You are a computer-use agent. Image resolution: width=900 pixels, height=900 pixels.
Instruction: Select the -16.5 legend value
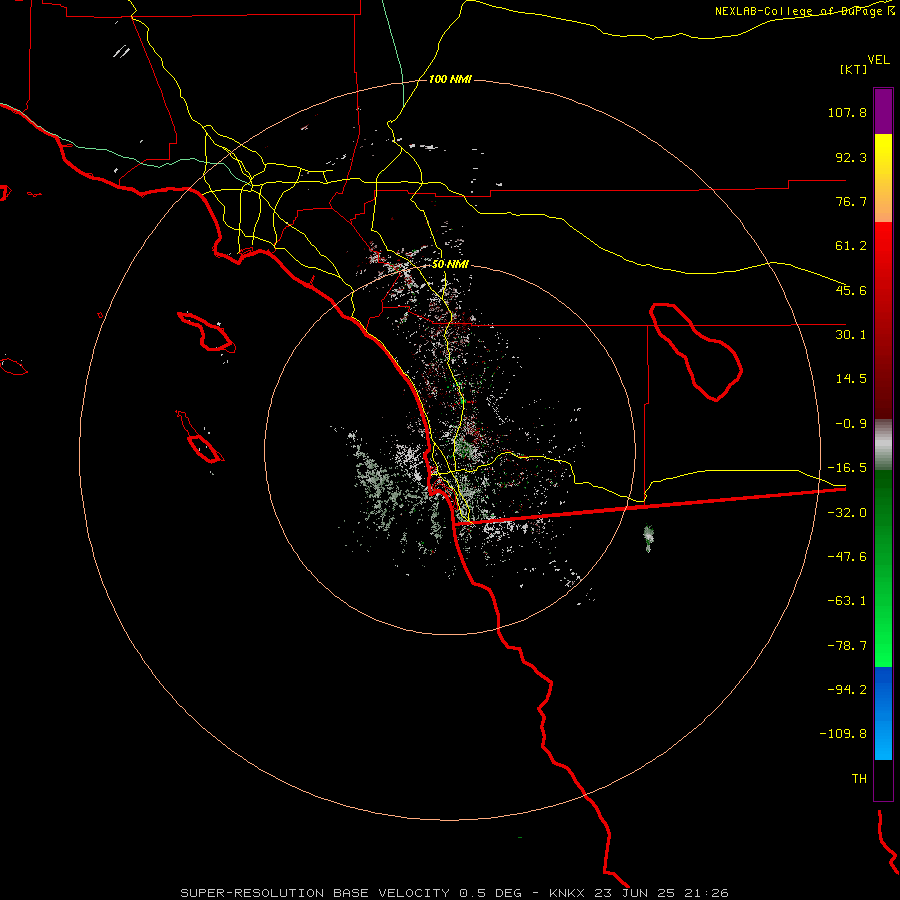click(x=847, y=468)
